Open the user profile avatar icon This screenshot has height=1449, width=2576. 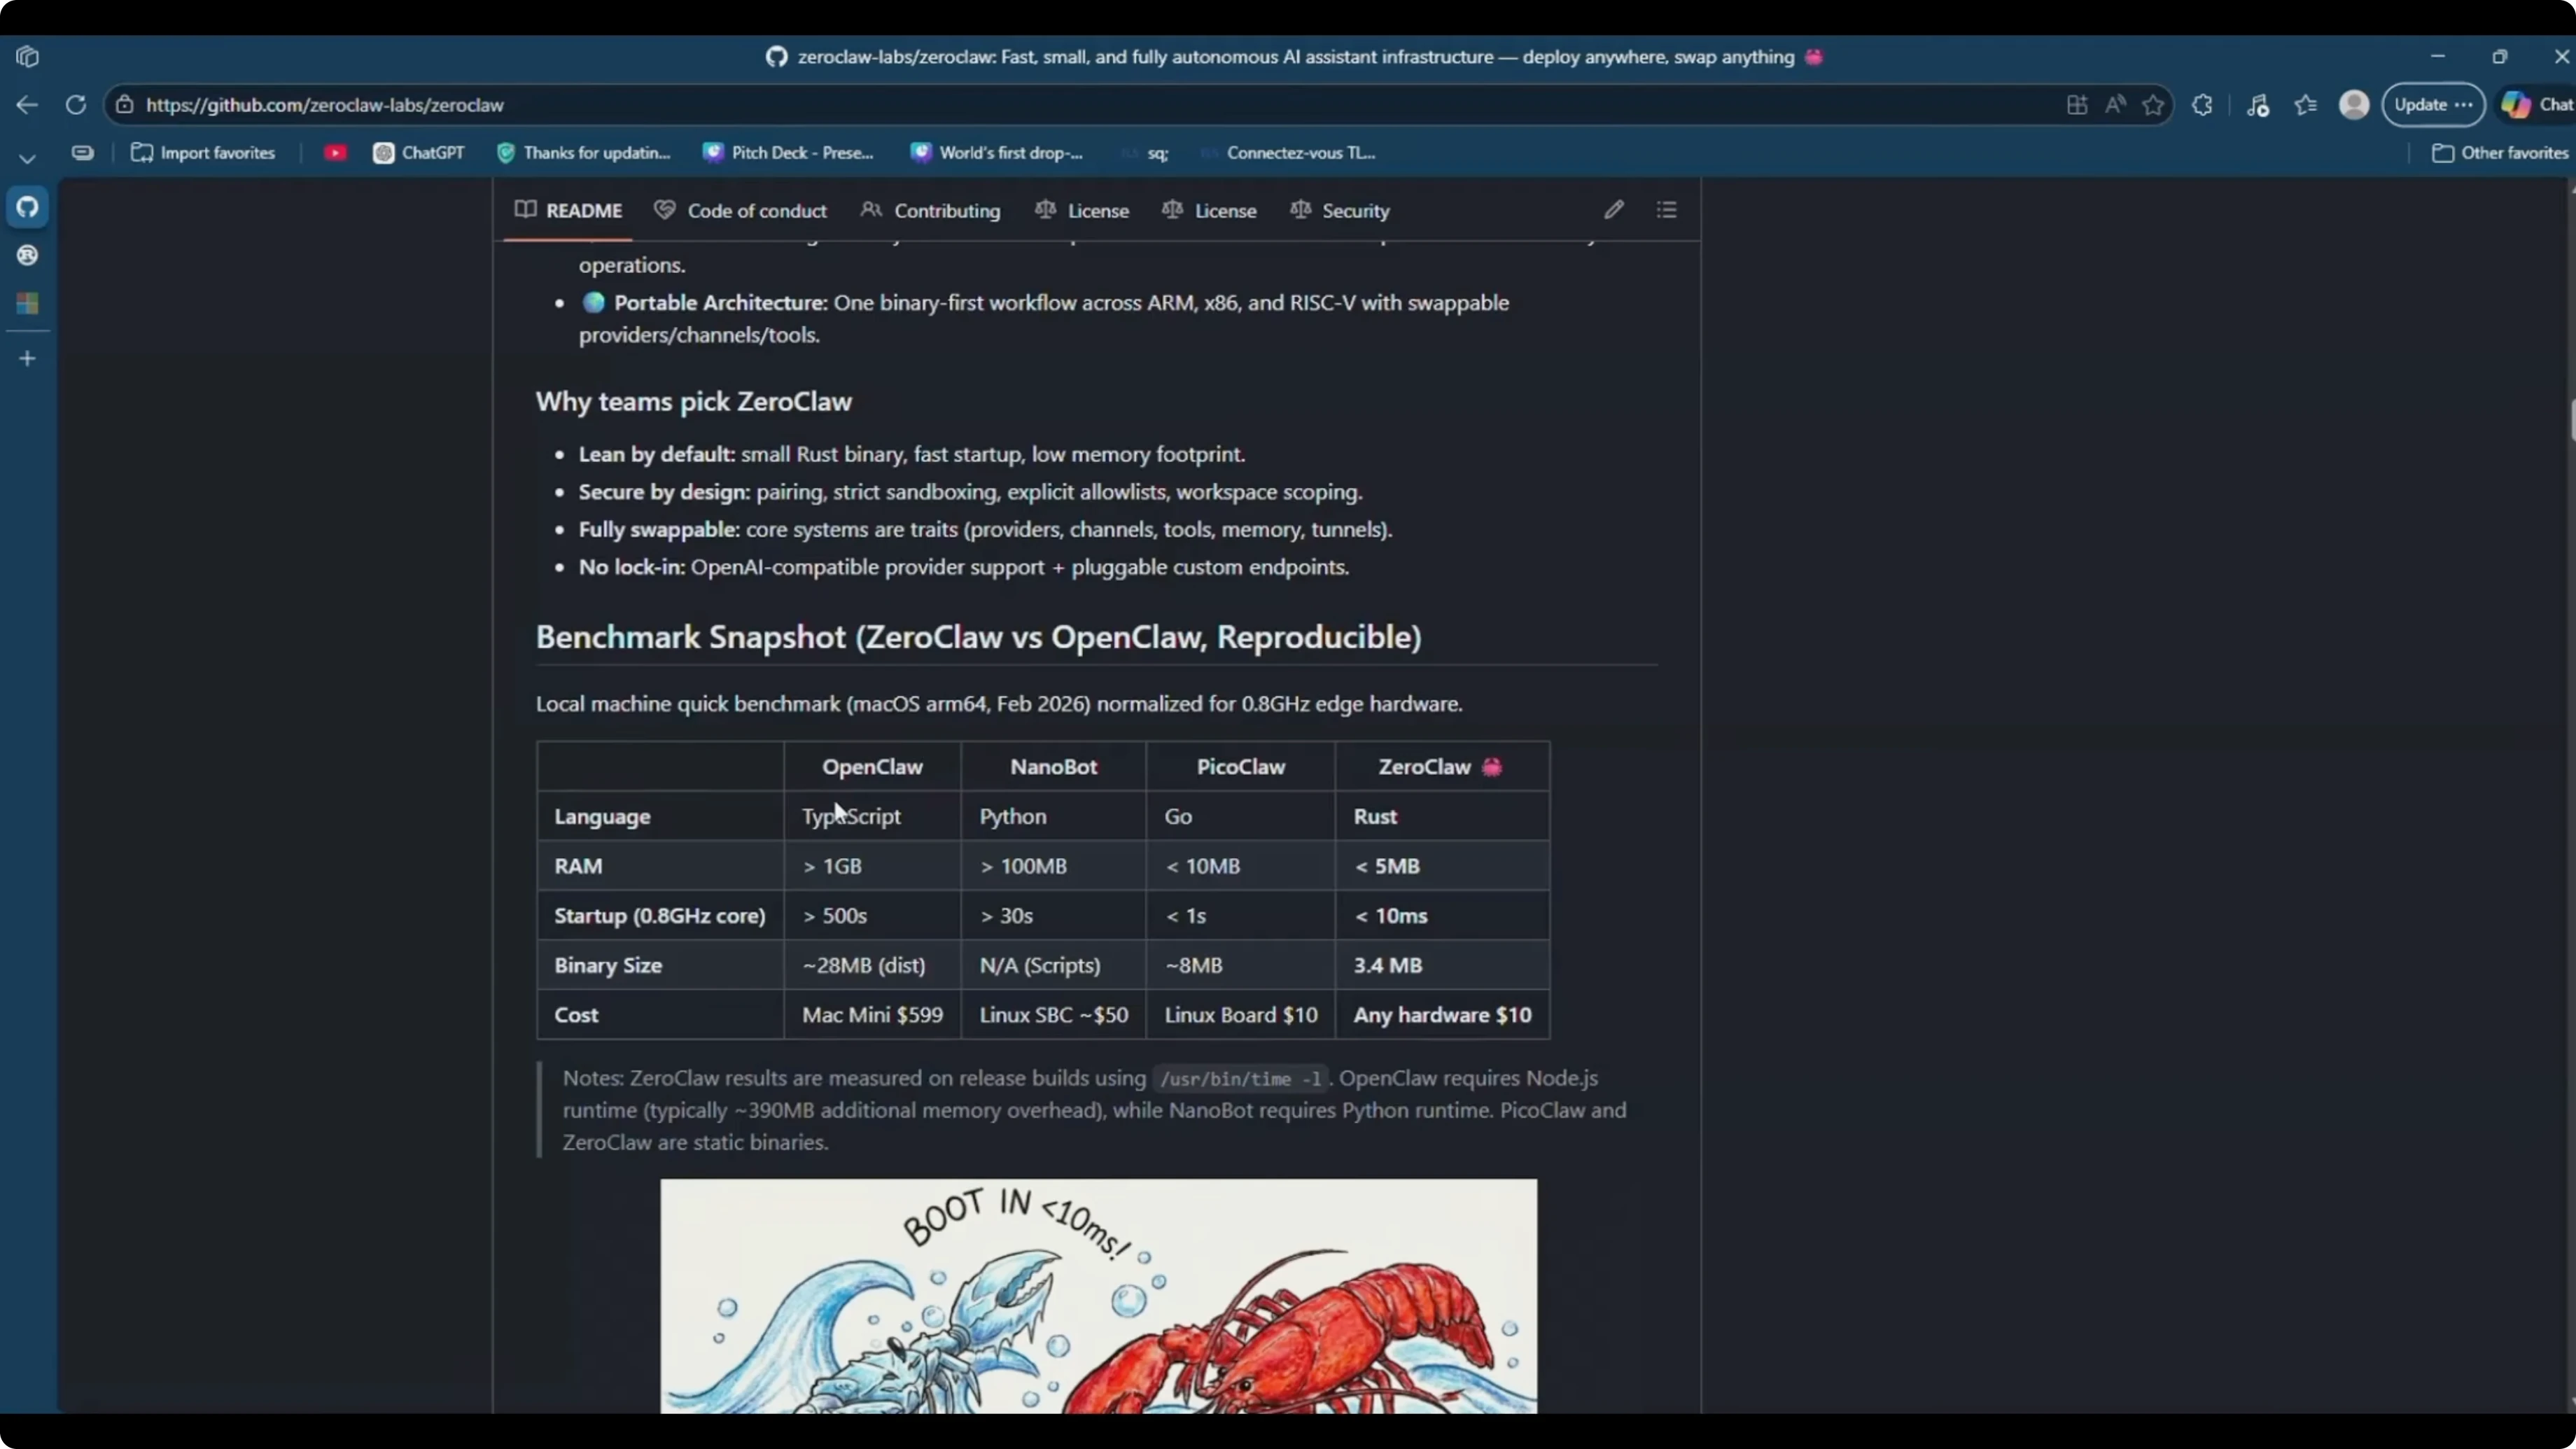point(2354,105)
